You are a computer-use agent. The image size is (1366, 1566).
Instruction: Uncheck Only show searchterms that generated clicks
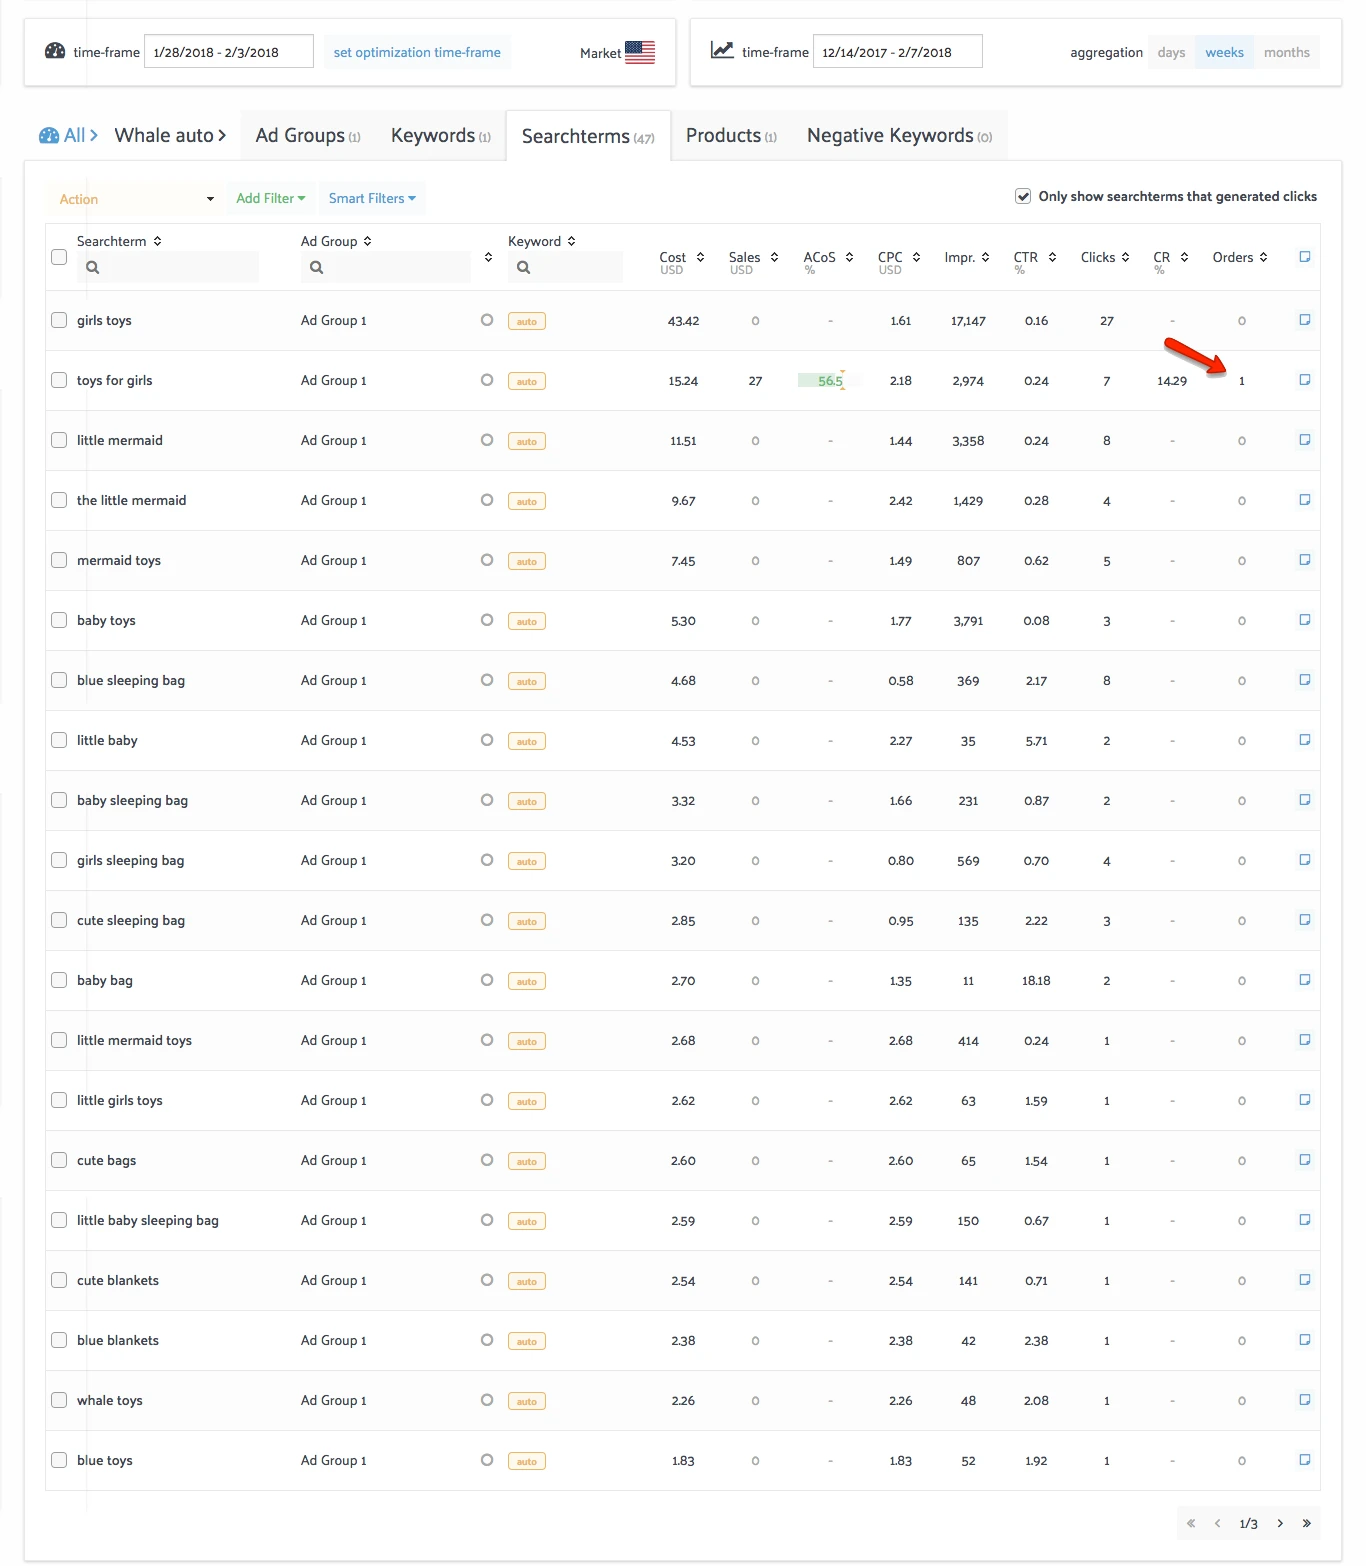click(x=1023, y=196)
